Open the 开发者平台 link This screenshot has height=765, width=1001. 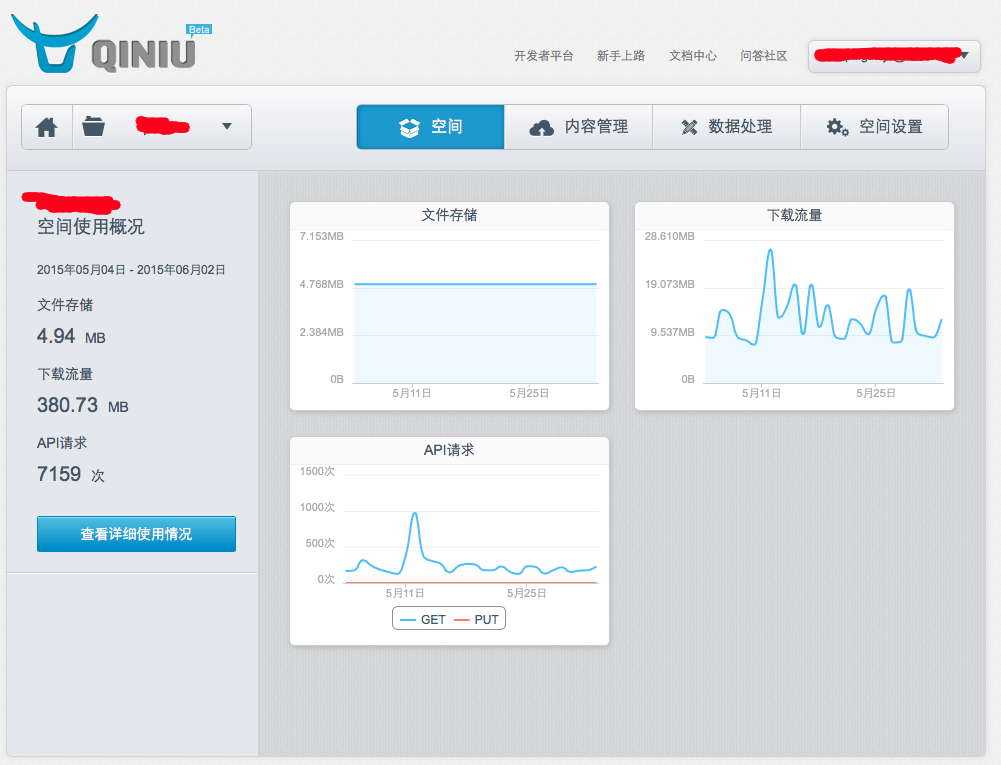[543, 56]
